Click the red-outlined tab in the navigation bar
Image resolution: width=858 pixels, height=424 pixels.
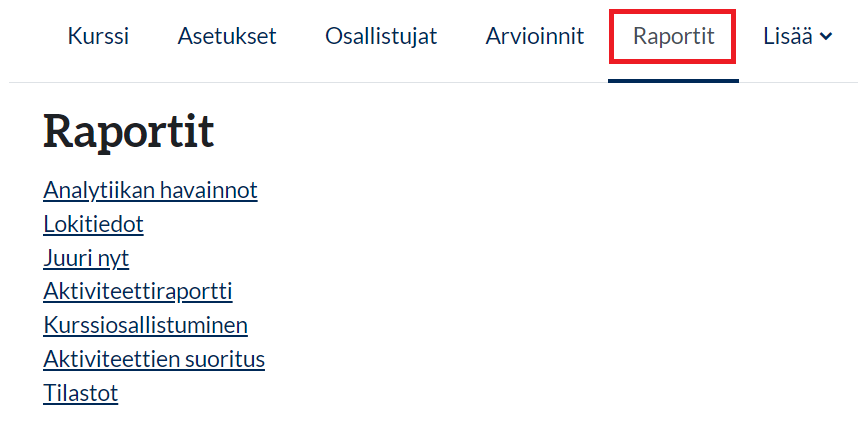(x=673, y=37)
